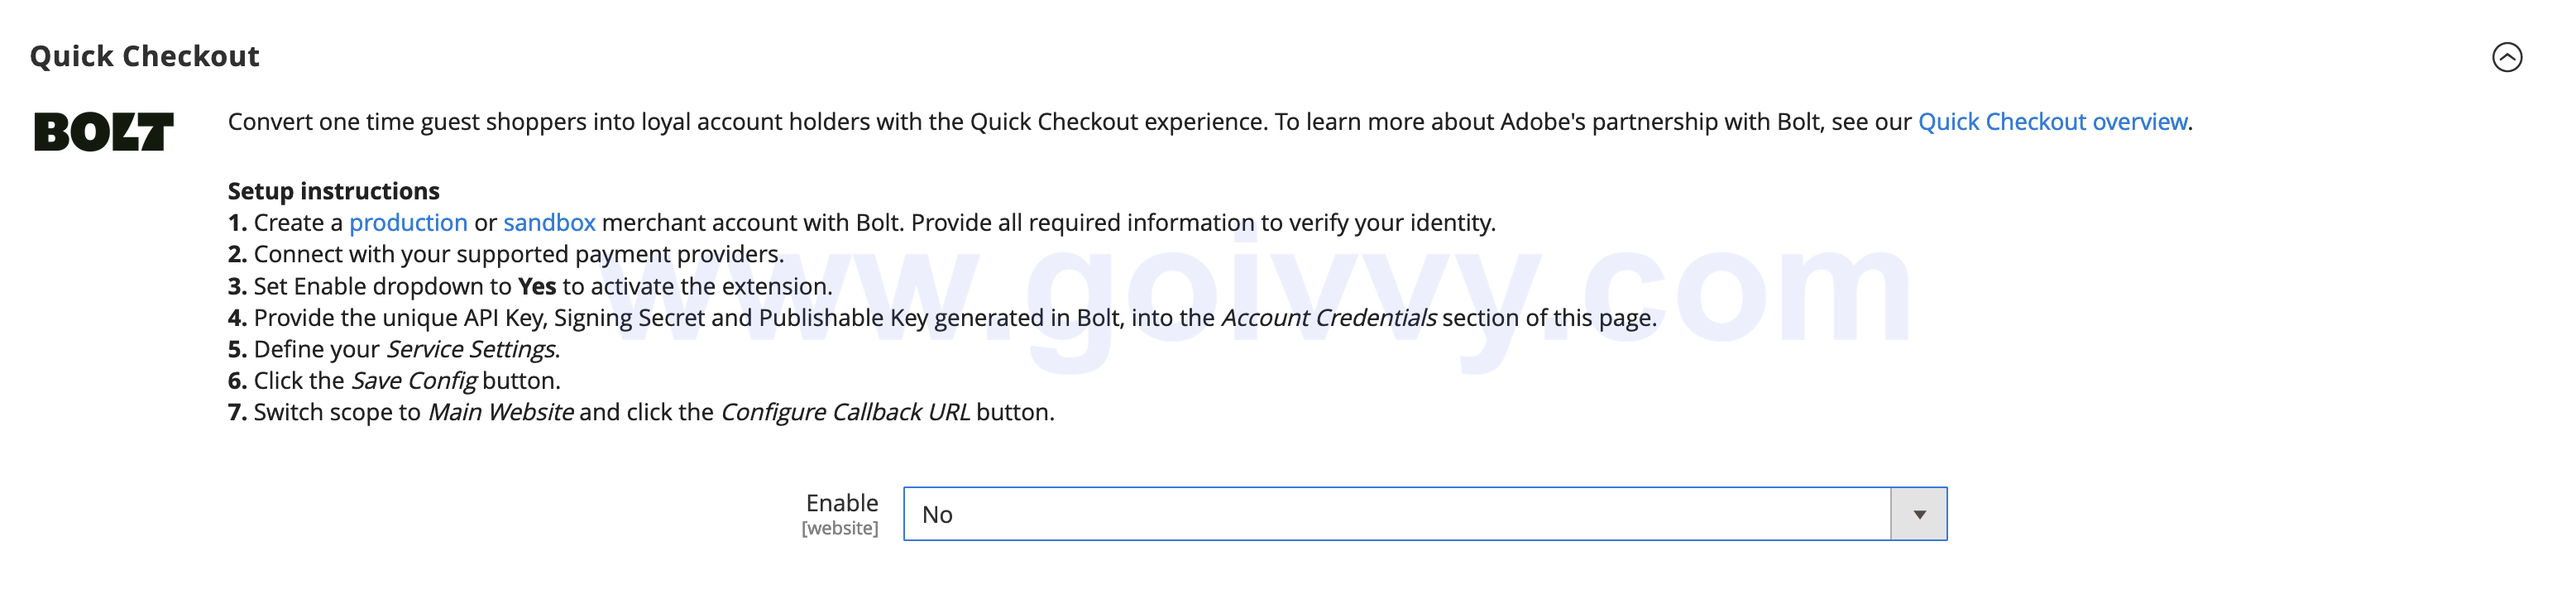Screen dimensions: 2576x599
Task: Click the bold Yes in step 3
Action: 537,286
